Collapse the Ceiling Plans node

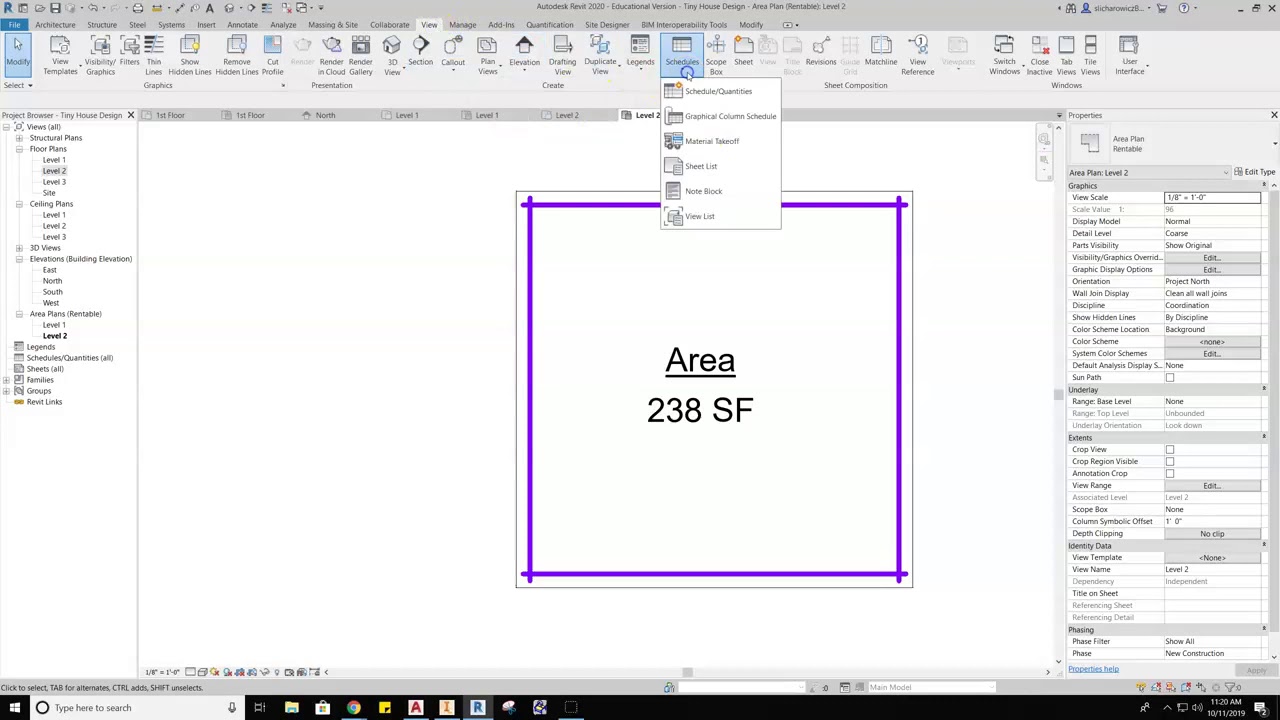click(19, 204)
